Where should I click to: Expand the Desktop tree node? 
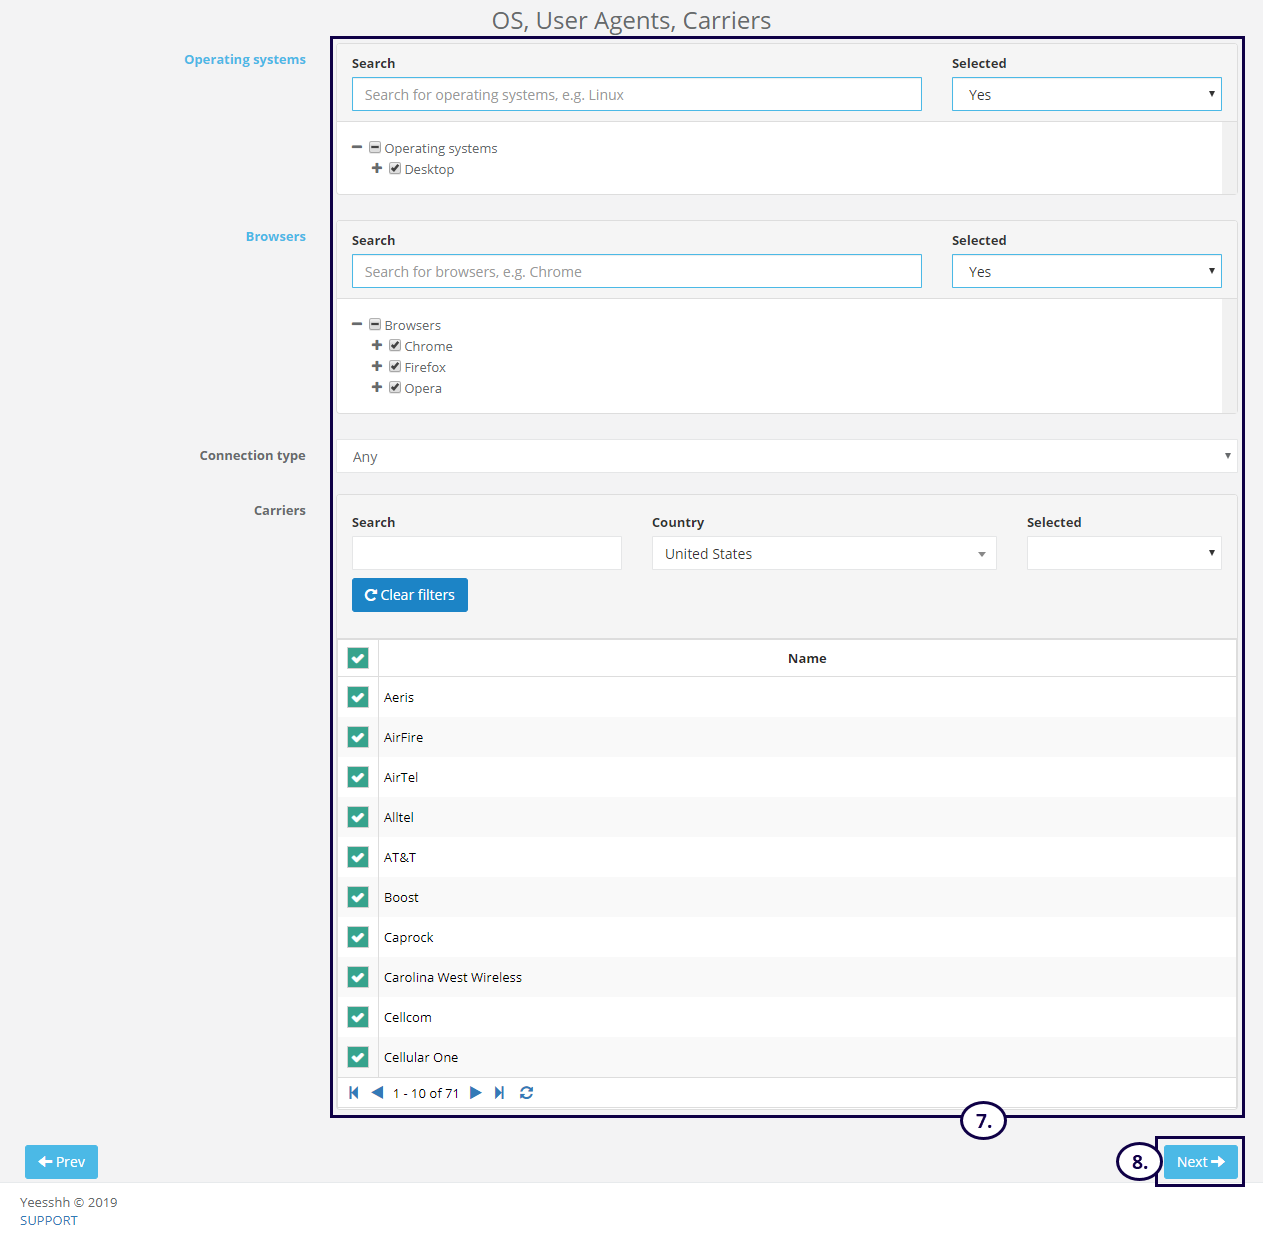coord(377,169)
